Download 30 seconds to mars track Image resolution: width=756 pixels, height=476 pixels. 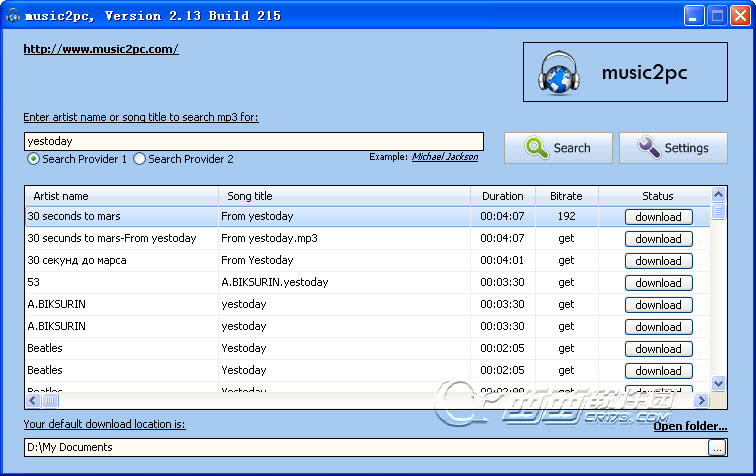(658, 217)
